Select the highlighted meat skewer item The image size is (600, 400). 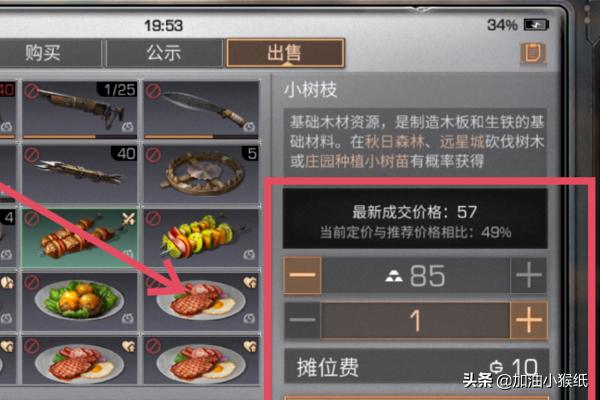click(x=80, y=238)
